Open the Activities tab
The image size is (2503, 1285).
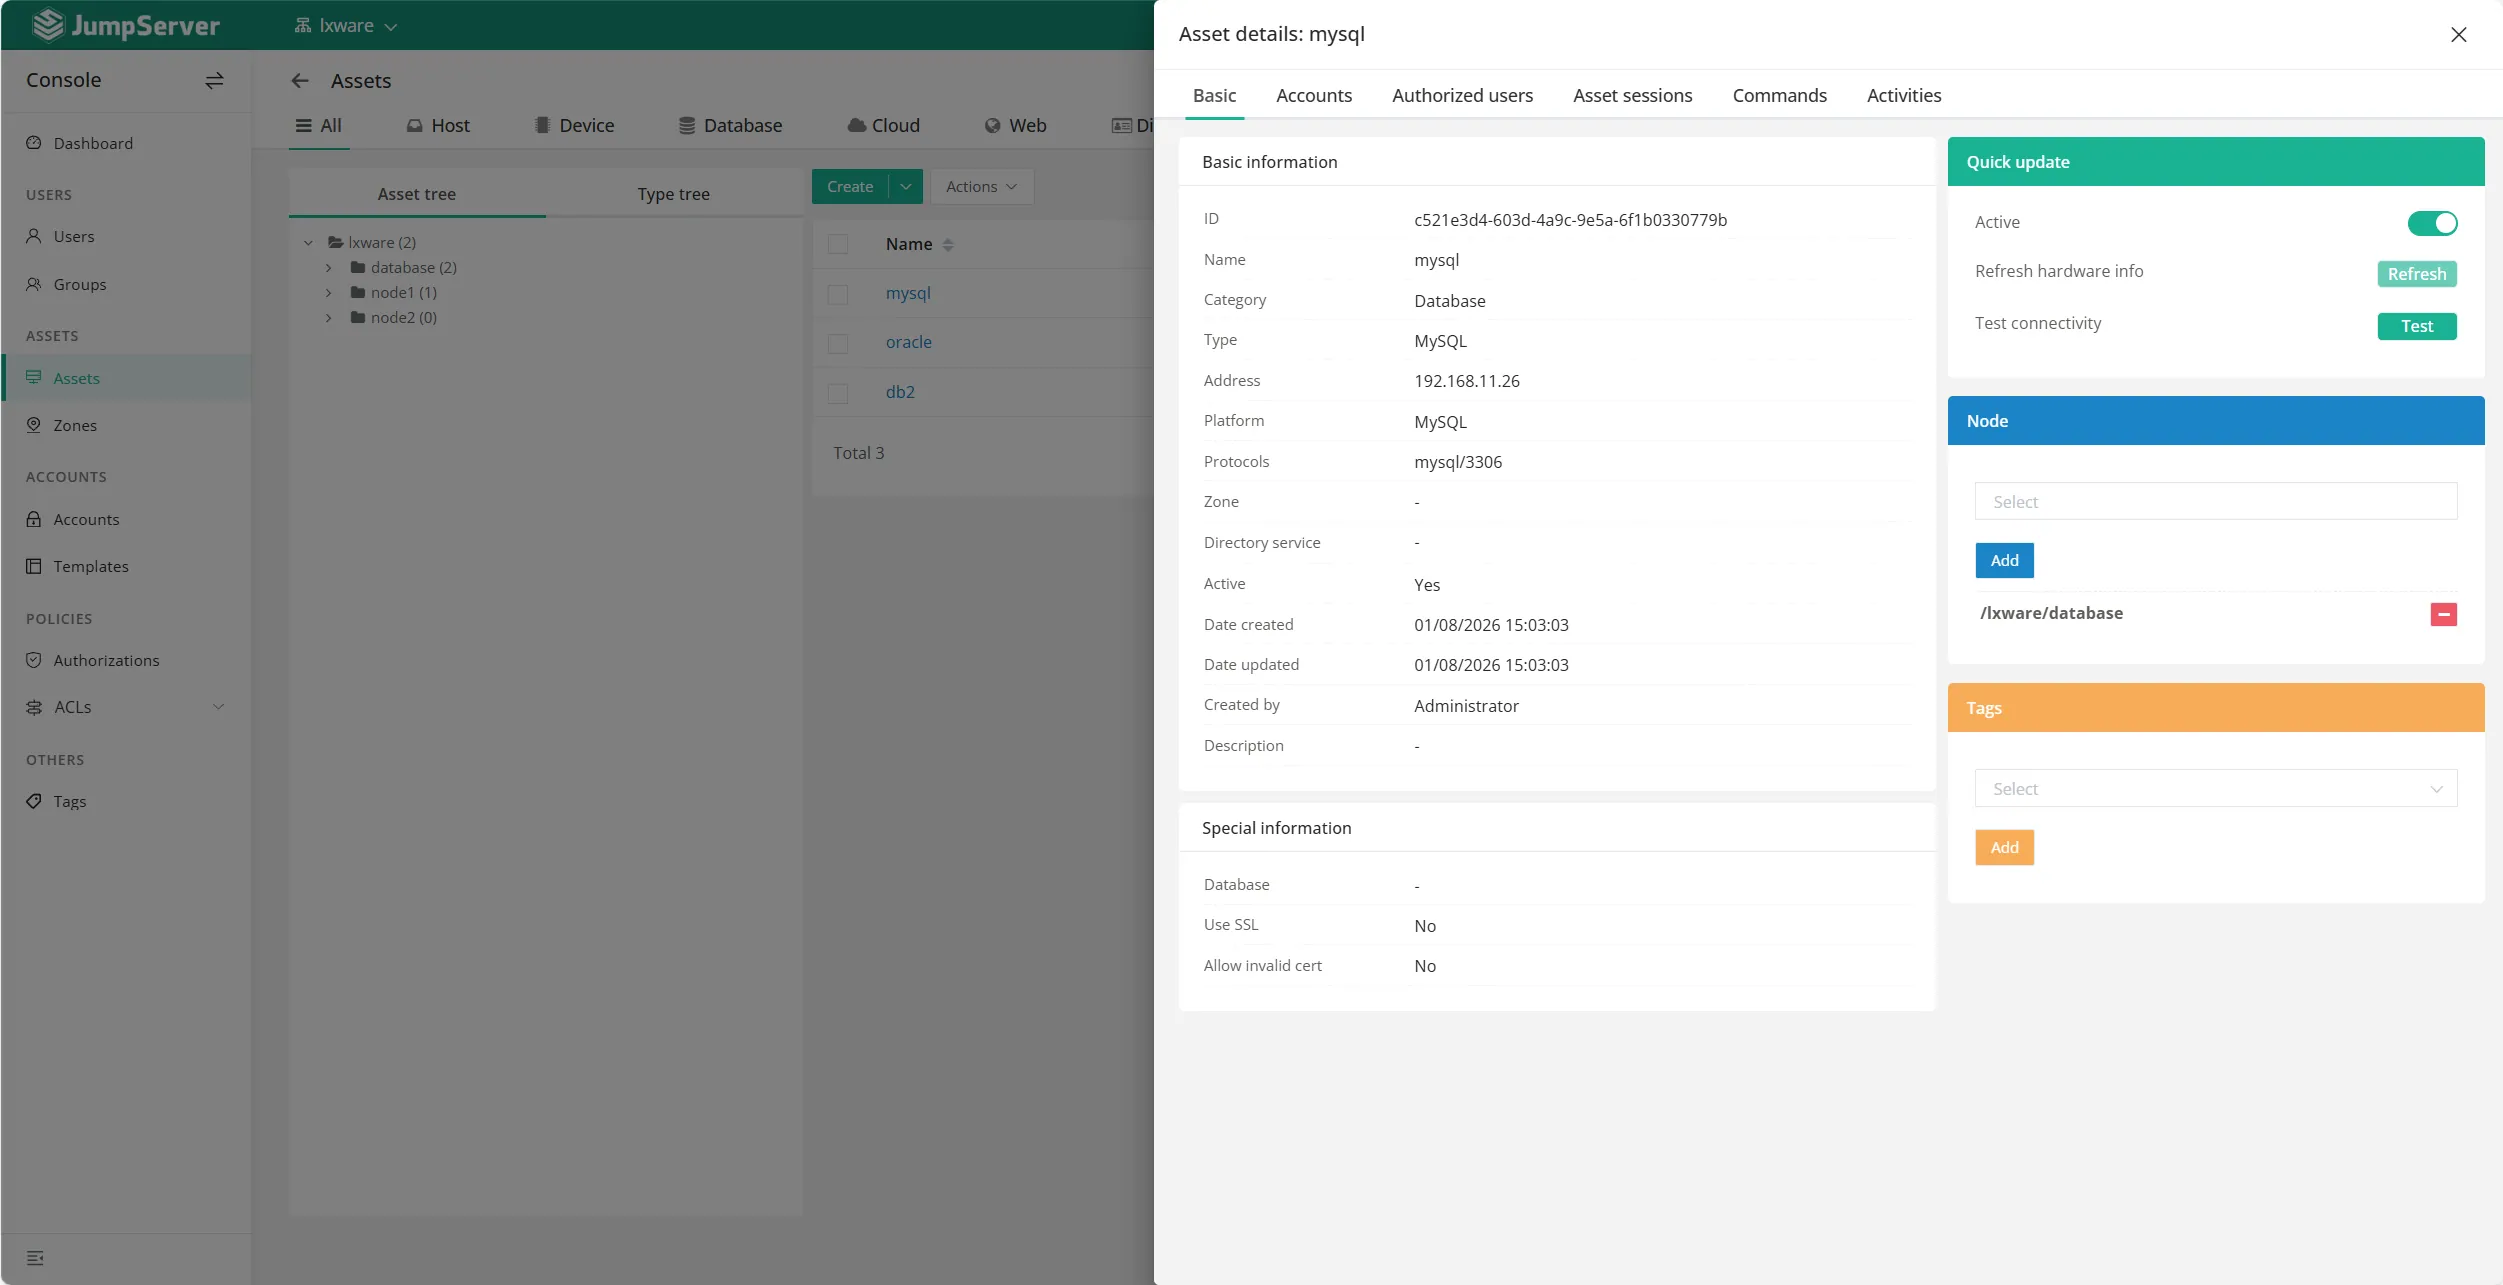coord(1903,96)
